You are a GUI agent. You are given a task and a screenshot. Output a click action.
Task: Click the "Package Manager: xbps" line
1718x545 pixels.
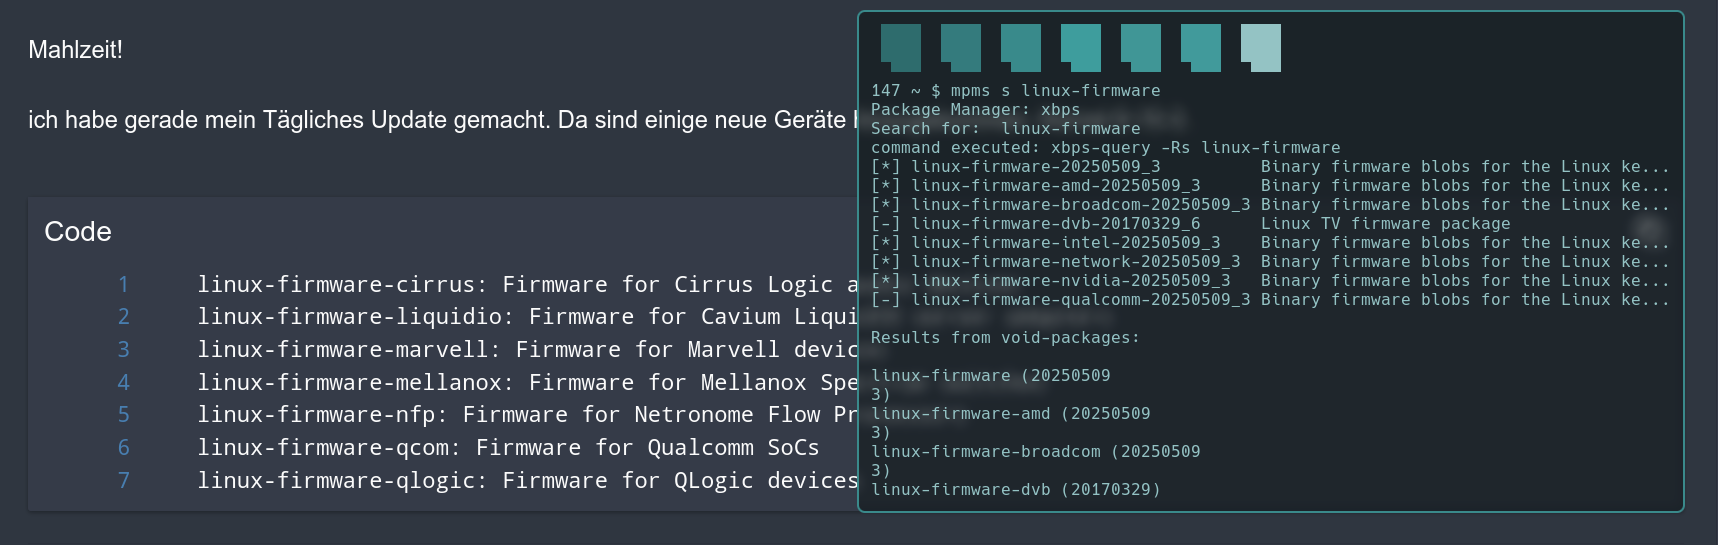point(975,110)
